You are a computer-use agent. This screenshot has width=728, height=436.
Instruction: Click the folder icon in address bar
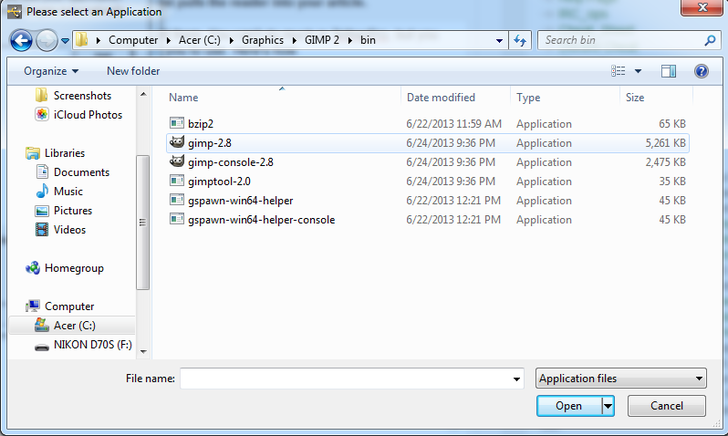tap(82, 40)
